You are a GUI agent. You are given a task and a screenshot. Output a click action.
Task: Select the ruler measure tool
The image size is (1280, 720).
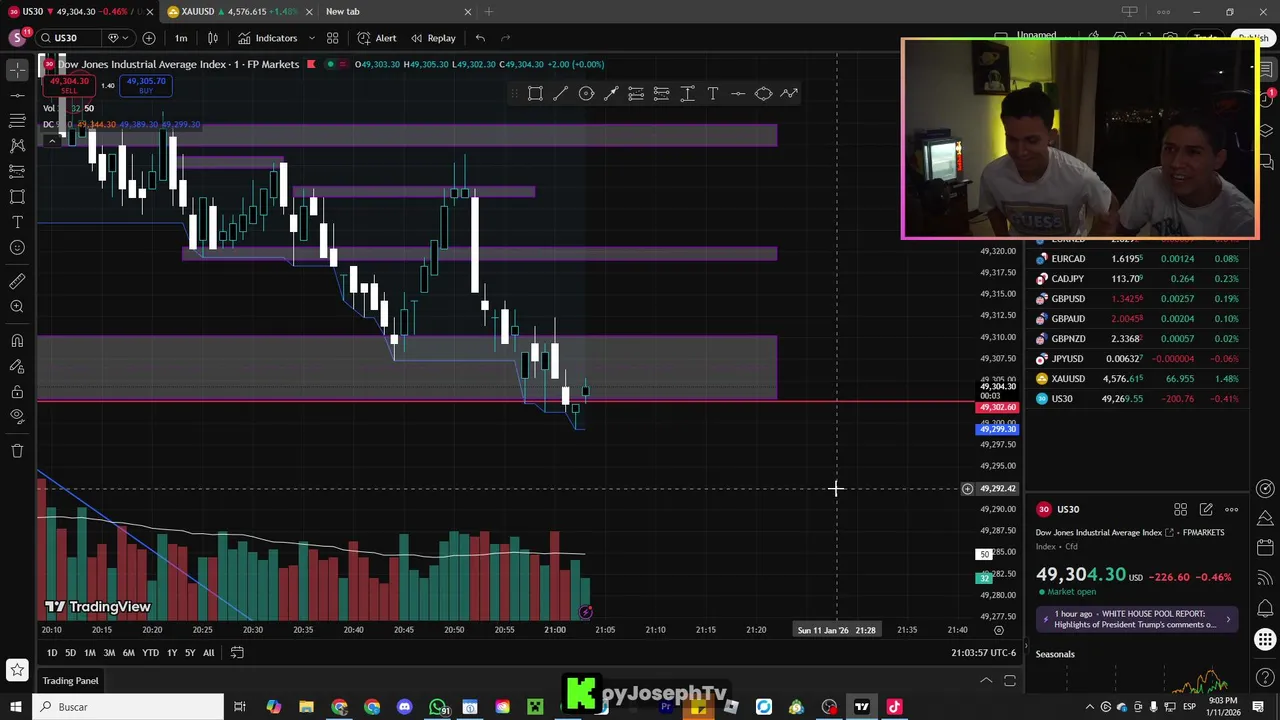coord(17,282)
